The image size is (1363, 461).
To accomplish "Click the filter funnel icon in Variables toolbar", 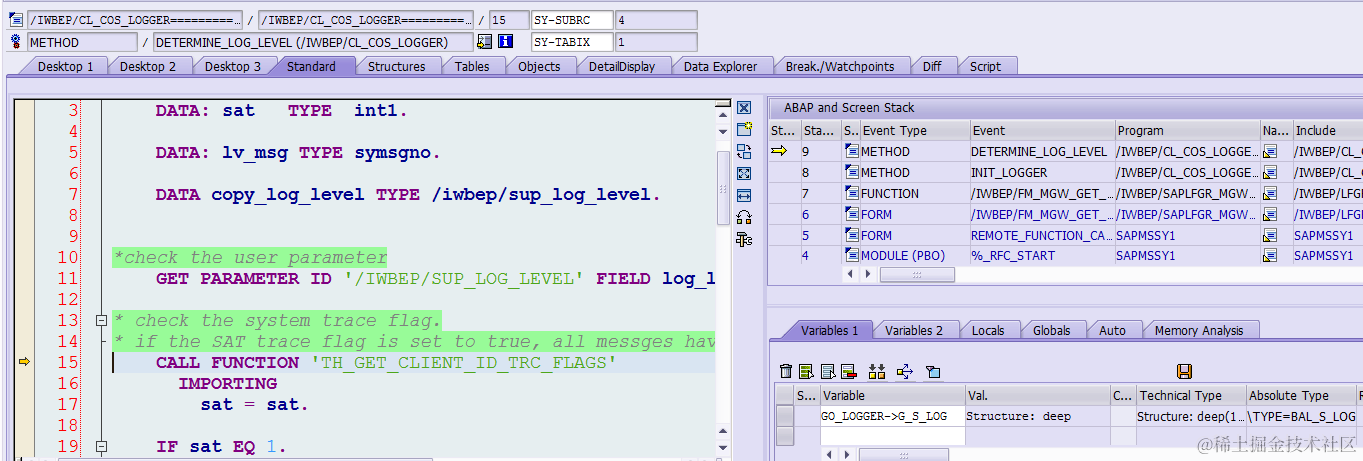I will [x=933, y=371].
